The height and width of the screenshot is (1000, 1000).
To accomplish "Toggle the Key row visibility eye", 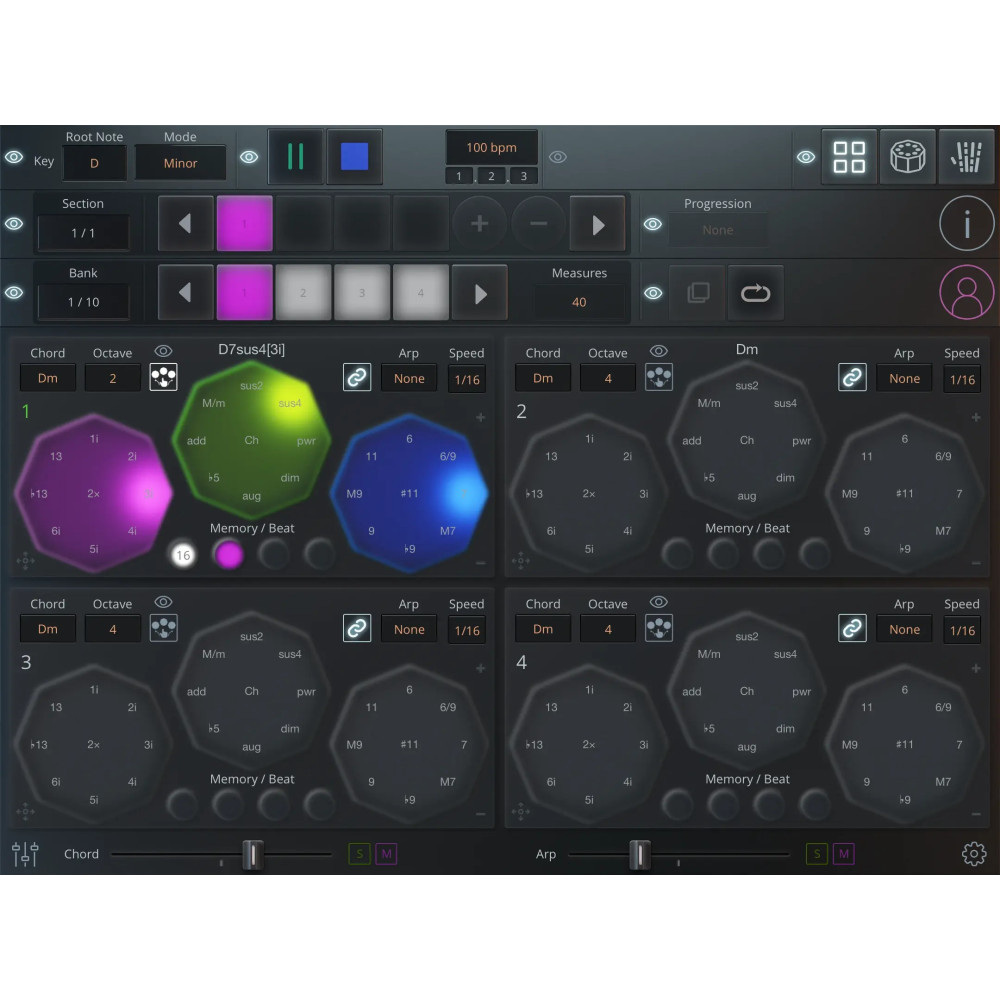I will pyautogui.click(x=14, y=157).
